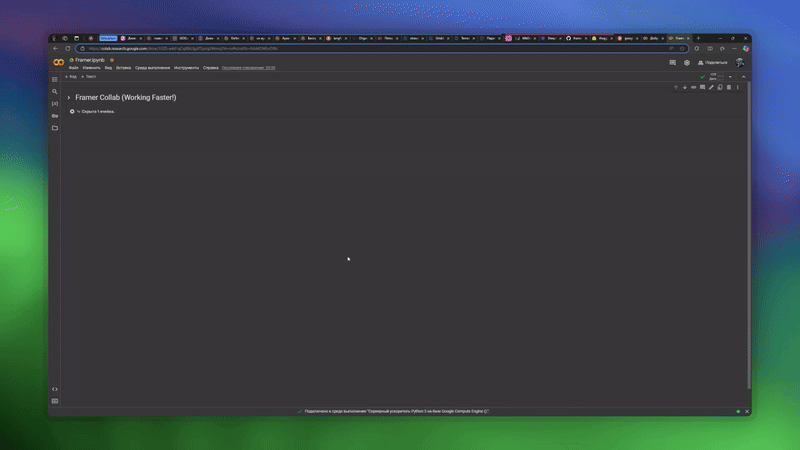
Task: Open the variables {x} panel icon
Action: click(x=55, y=104)
